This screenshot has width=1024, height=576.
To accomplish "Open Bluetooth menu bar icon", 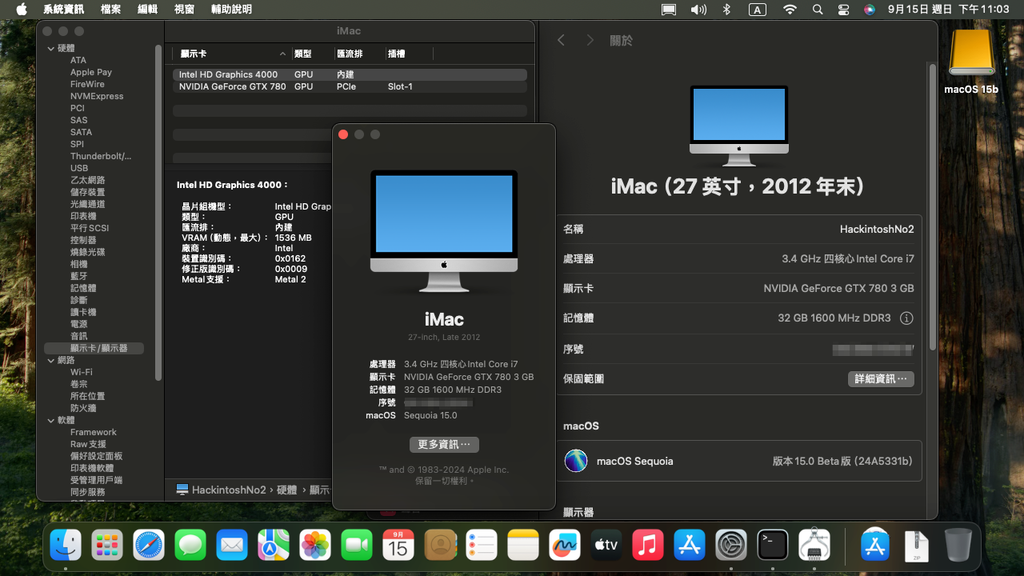I will pyautogui.click(x=727, y=9).
